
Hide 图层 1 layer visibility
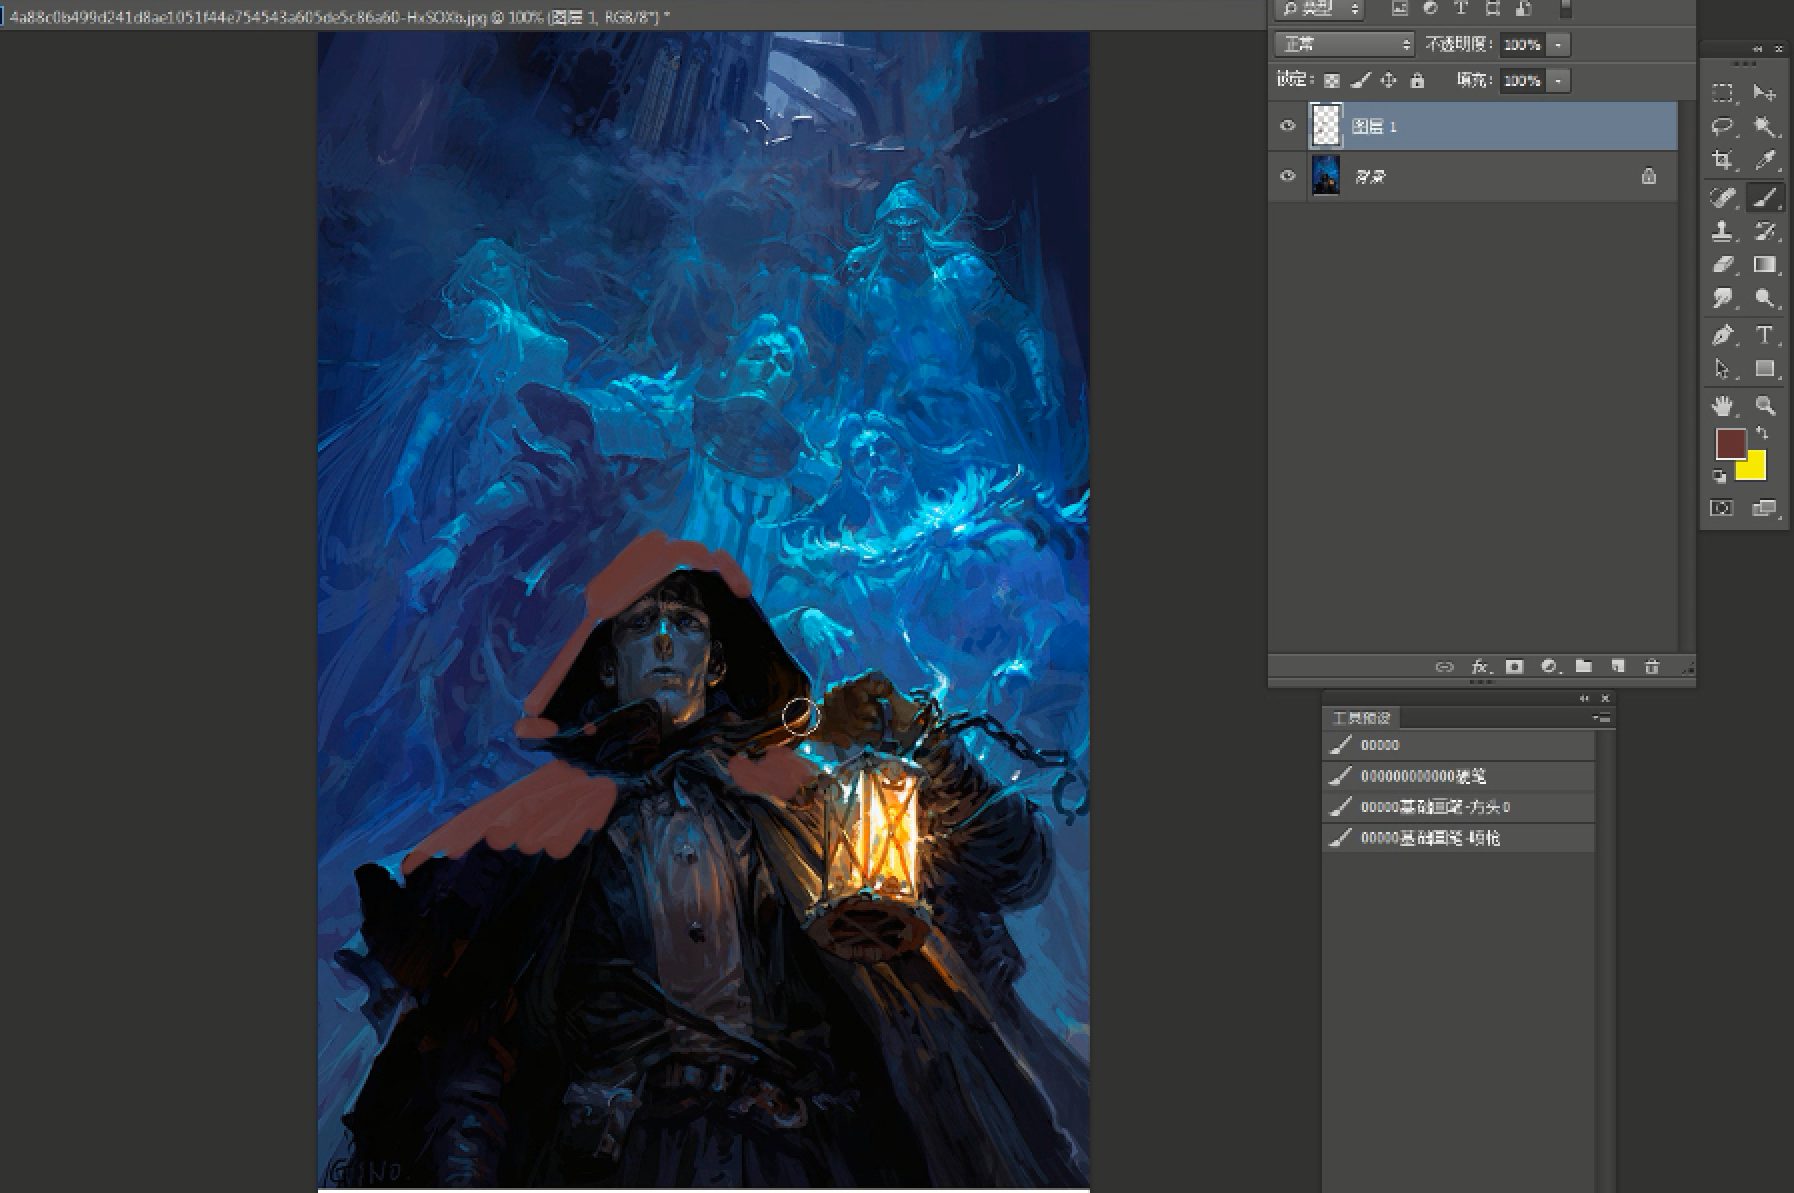[1288, 126]
